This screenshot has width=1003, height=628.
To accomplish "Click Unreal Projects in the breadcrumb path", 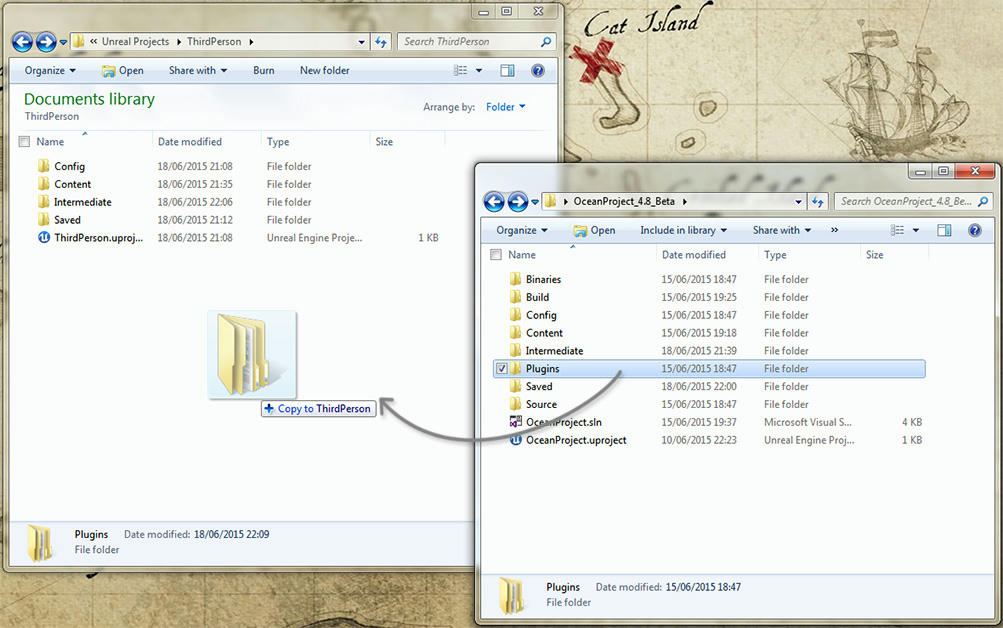I will [x=137, y=42].
